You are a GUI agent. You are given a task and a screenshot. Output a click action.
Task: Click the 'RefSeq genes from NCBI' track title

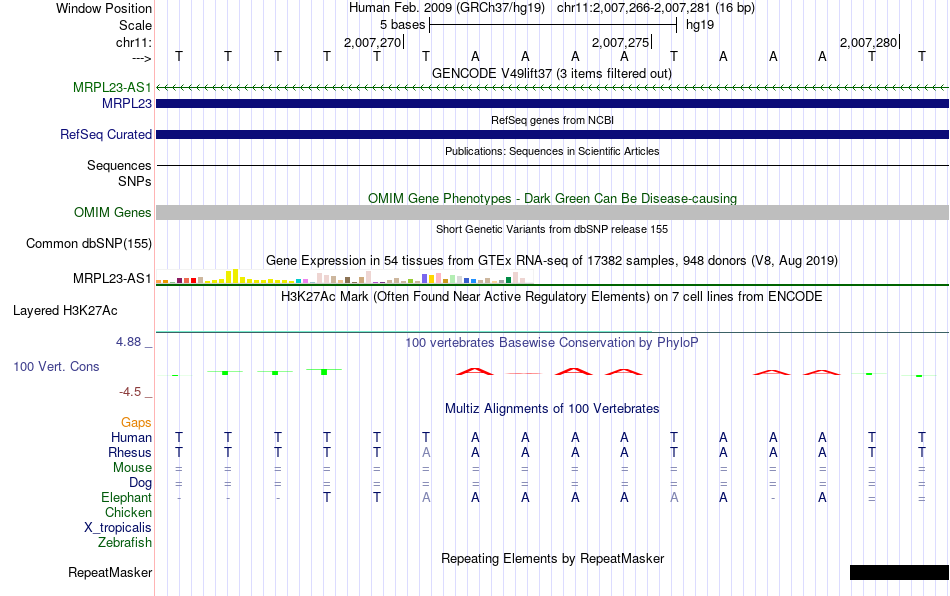[553, 120]
